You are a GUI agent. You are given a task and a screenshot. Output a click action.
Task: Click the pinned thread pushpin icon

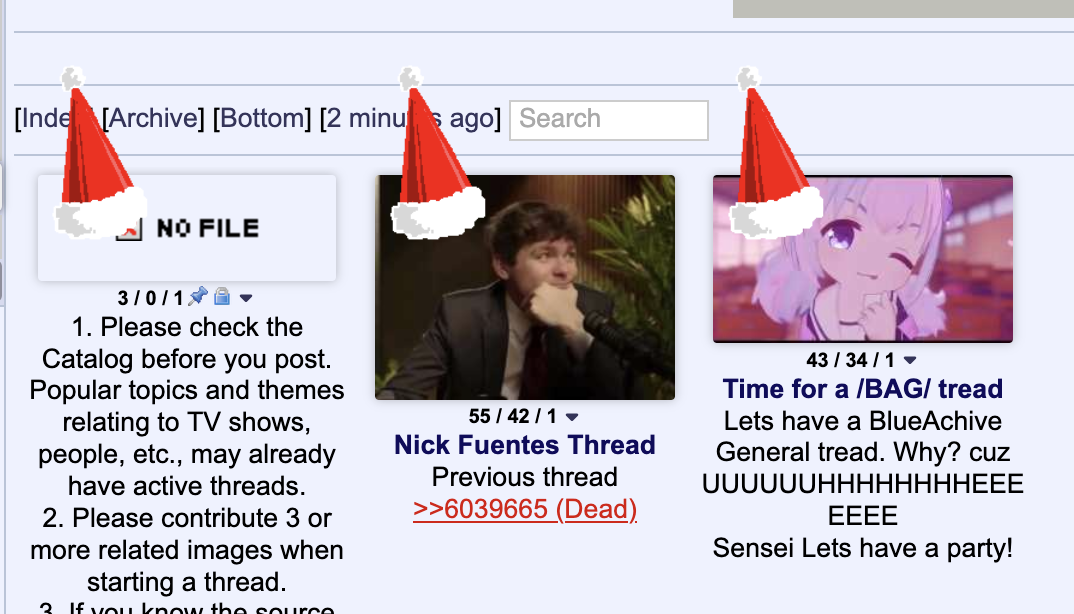(x=198, y=296)
